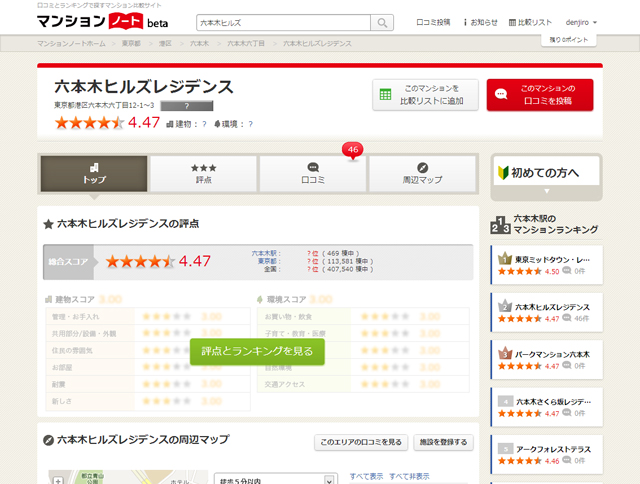640x484 pixels.
Task: Click the star icon beside の評点 heading
Action: 49,224
